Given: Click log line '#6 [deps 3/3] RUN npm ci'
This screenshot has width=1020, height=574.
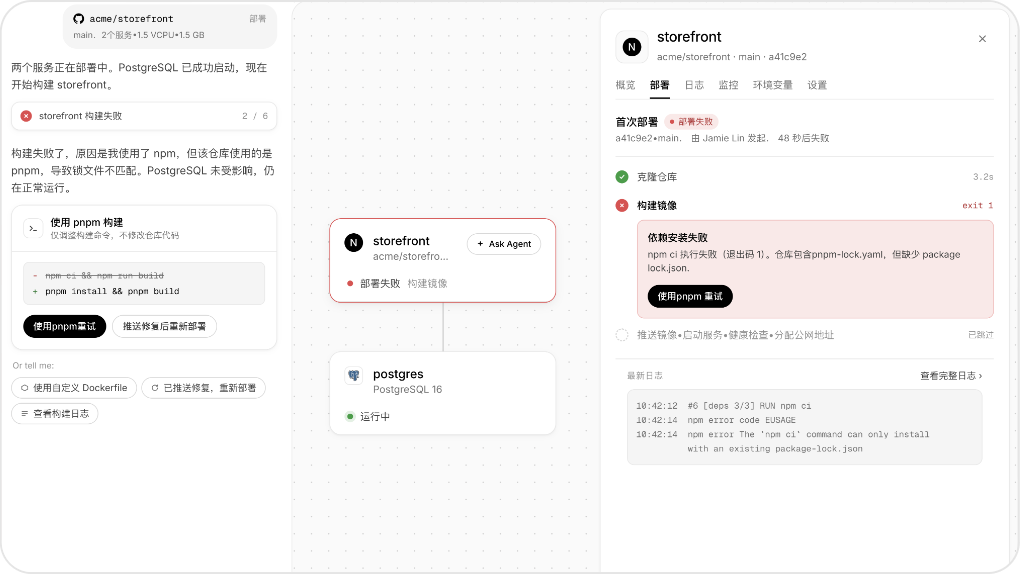Looking at the screenshot, I should point(749,406).
